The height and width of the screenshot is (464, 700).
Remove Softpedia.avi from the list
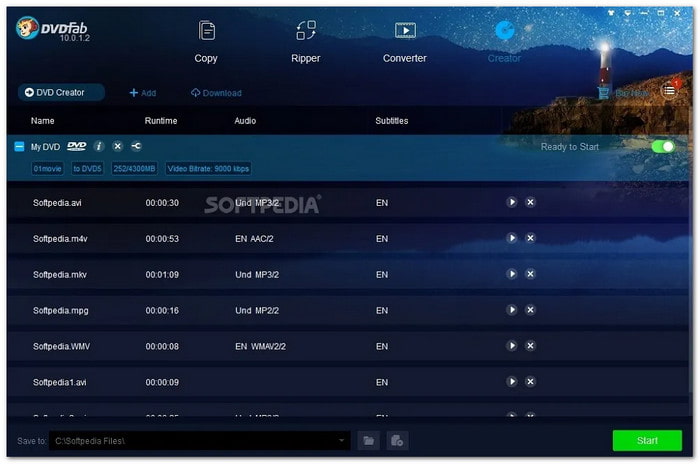[x=530, y=202]
